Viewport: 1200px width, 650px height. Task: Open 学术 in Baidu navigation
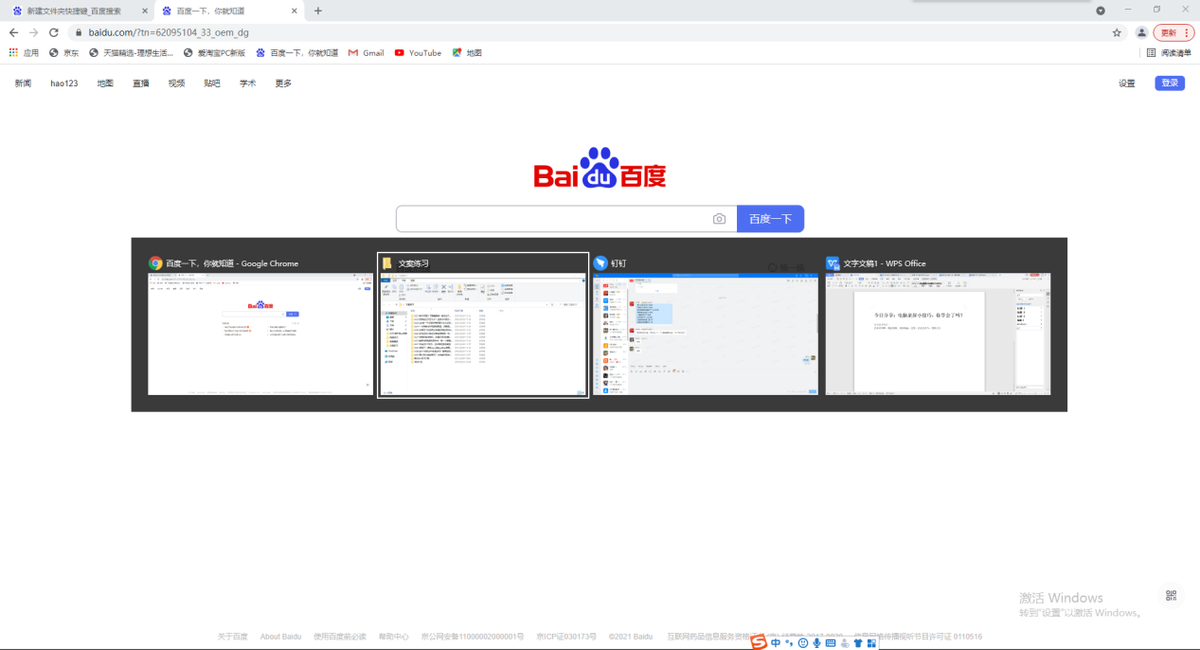[248, 83]
